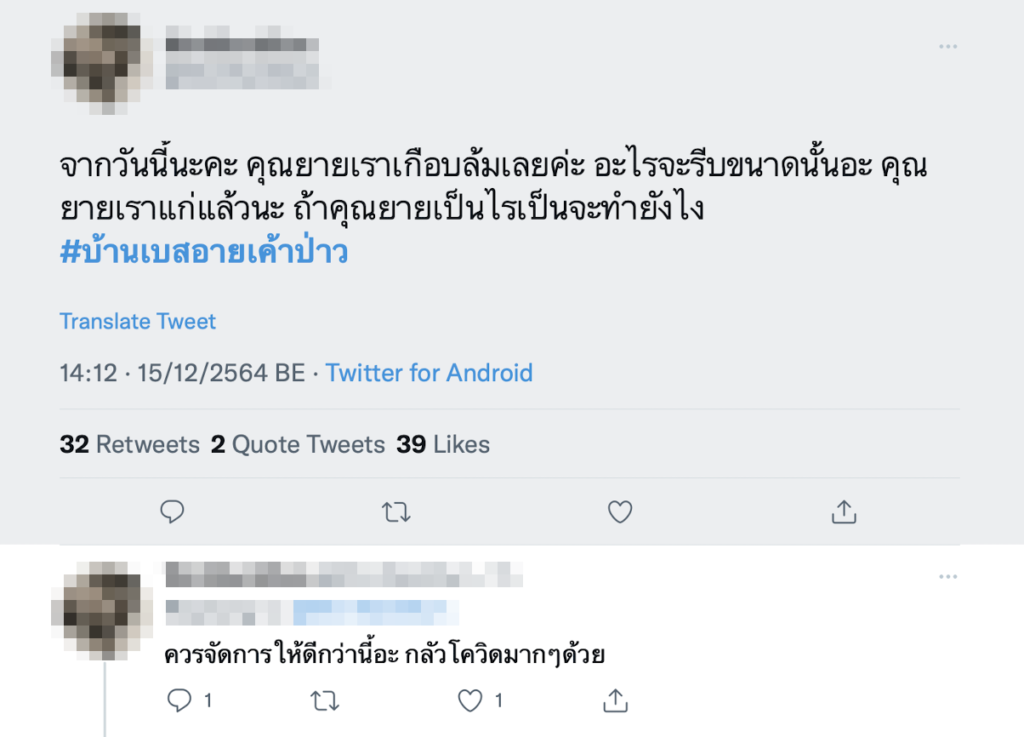1024x737 pixels.
Task: Retweet the main tweet
Action: pos(396,512)
